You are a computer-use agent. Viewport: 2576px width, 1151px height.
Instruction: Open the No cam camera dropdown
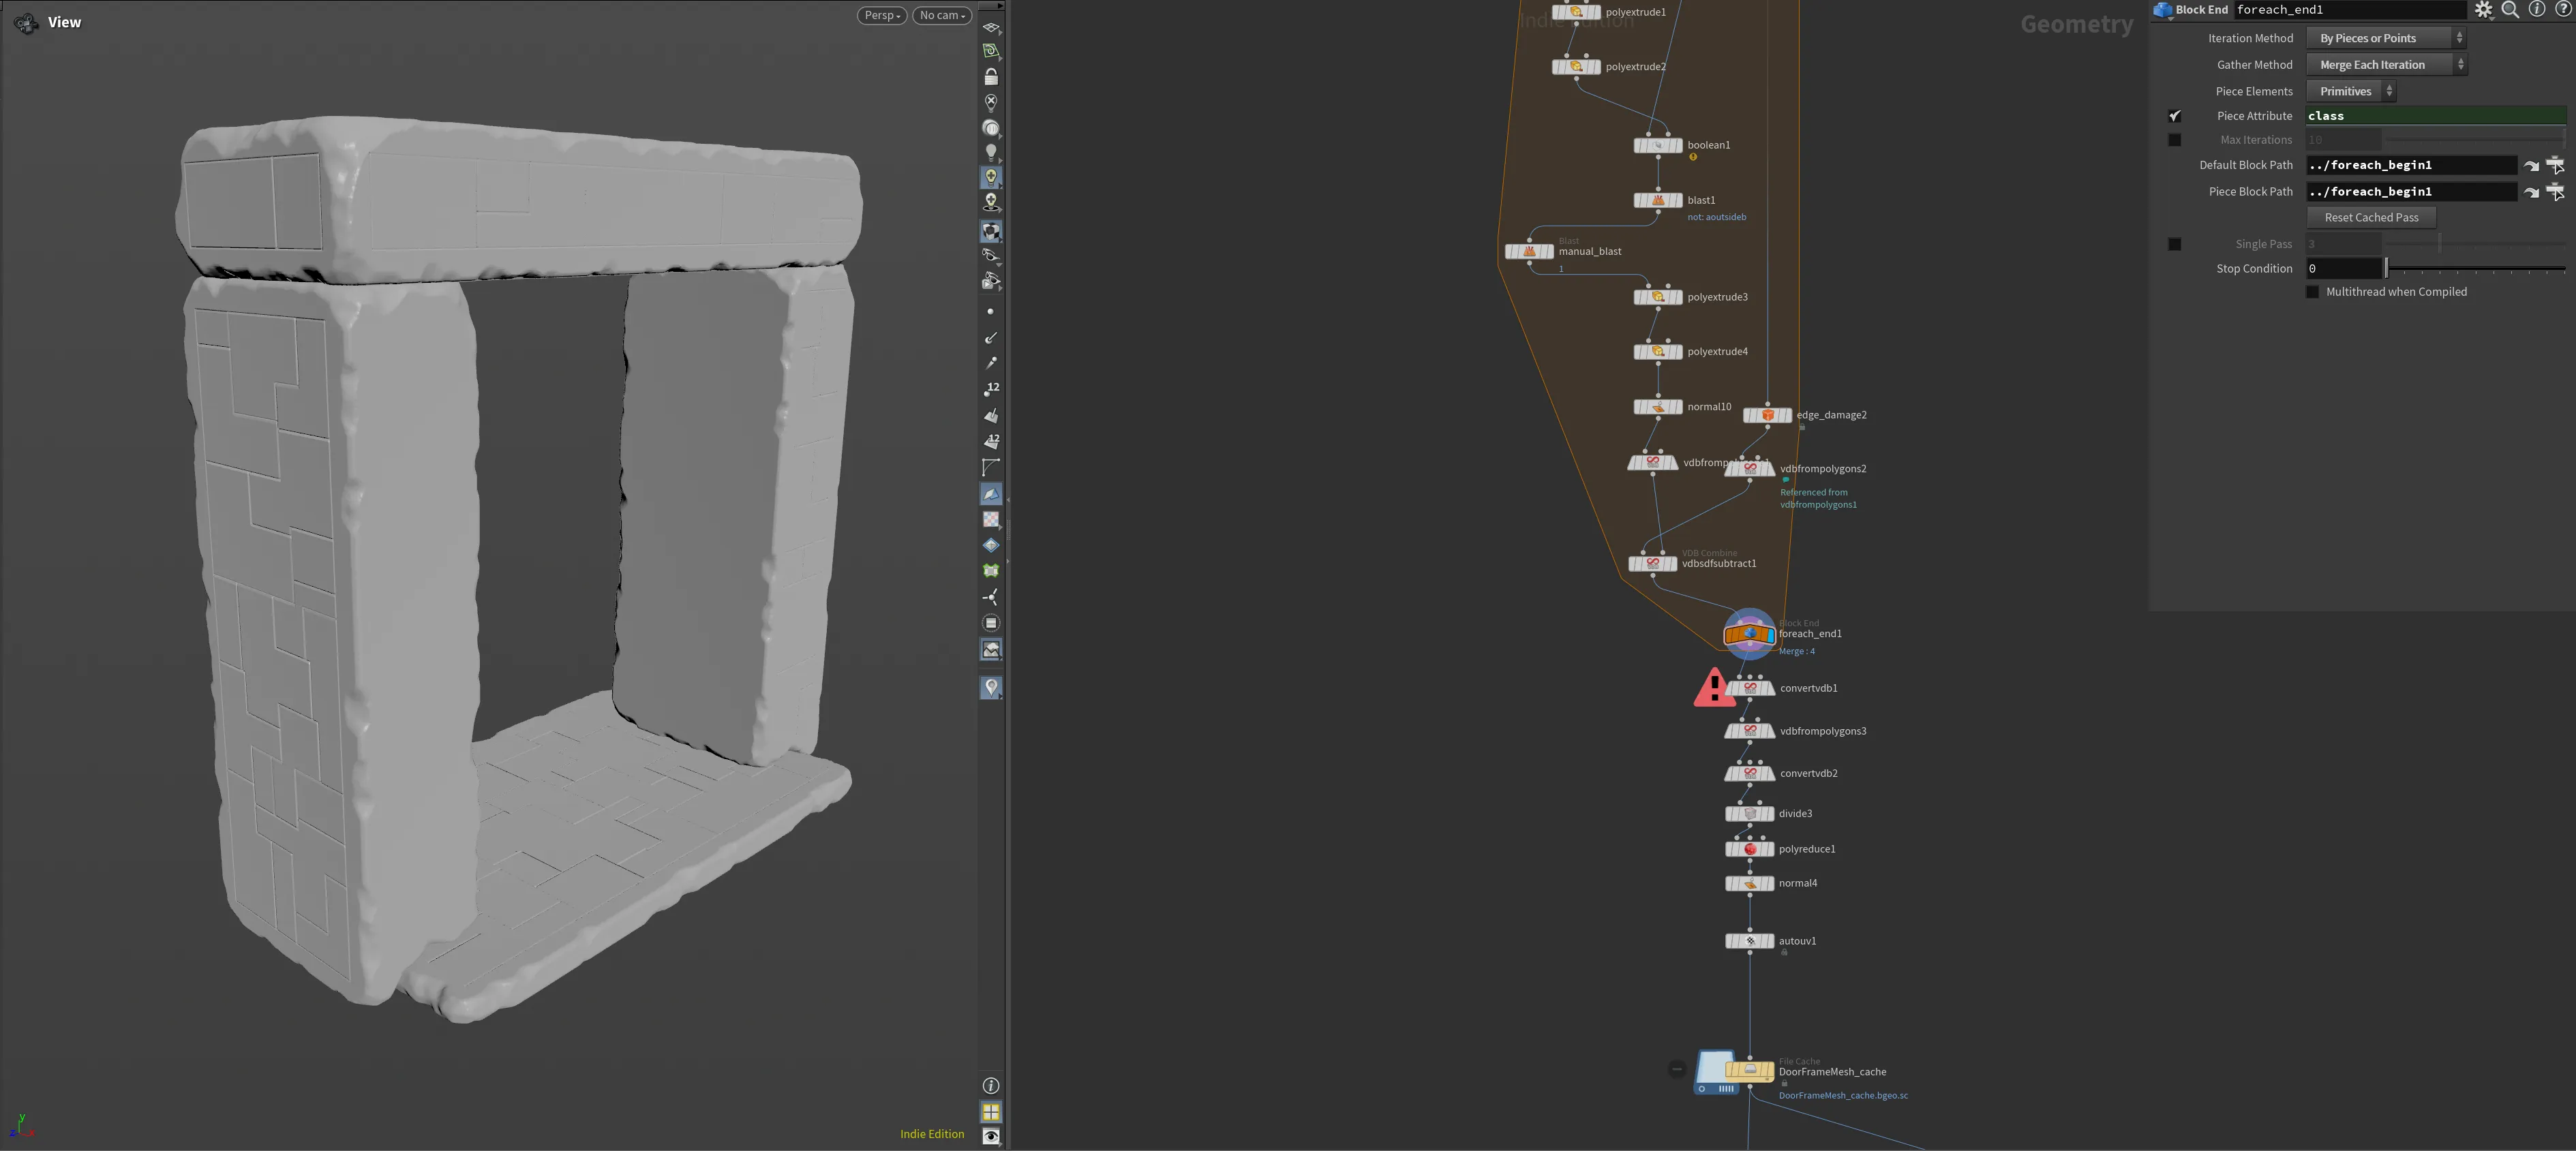tap(942, 15)
